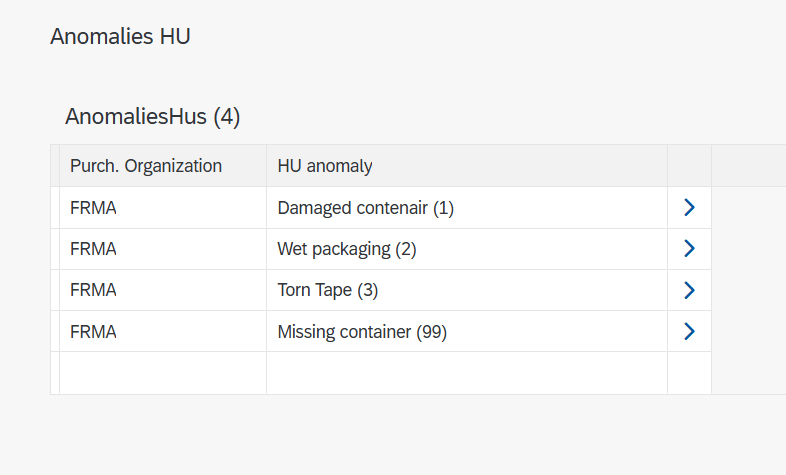Click navigation chevron for Wet packaging row
Viewport: 786px width, 475px height.
click(688, 249)
